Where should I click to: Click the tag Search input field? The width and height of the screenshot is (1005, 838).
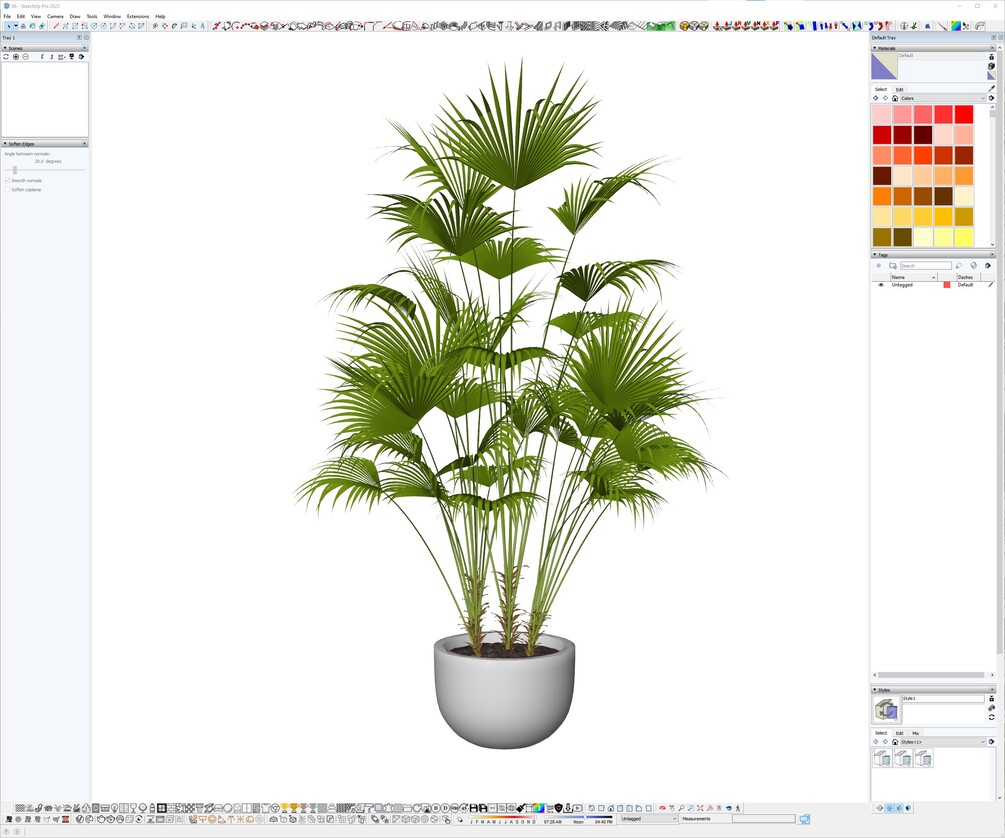[x=926, y=265]
